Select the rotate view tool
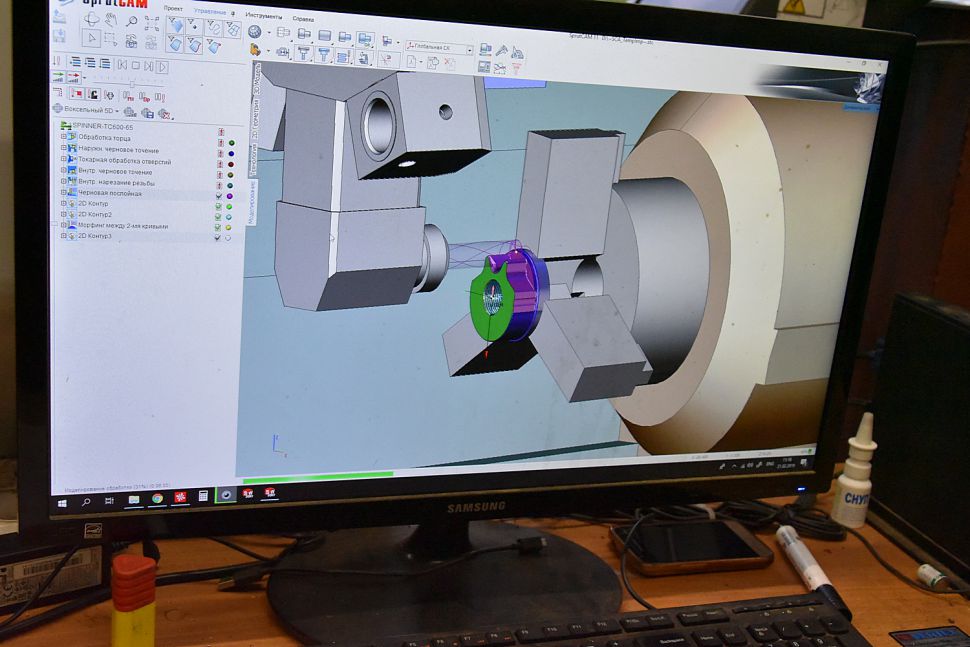 pyautogui.click(x=92, y=19)
